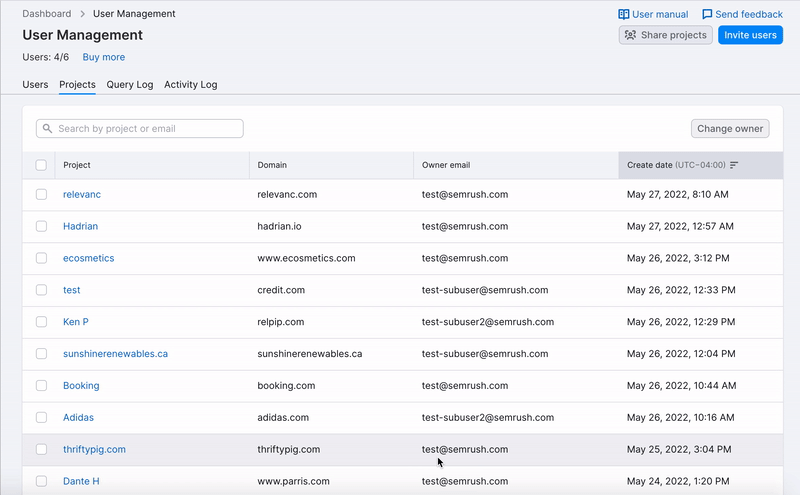Click the Create date sort icon
Viewport: 800px width, 495px height.
pos(734,165)
